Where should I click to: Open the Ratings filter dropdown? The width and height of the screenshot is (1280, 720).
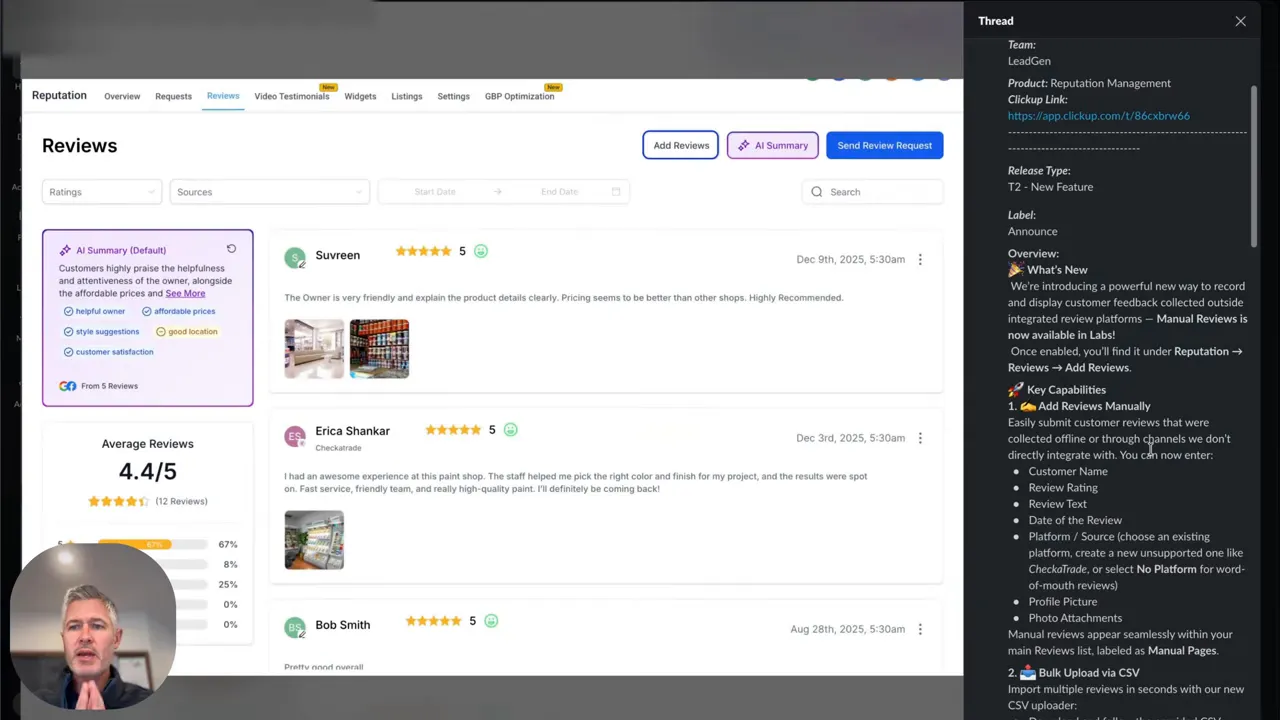click(101, 192)
